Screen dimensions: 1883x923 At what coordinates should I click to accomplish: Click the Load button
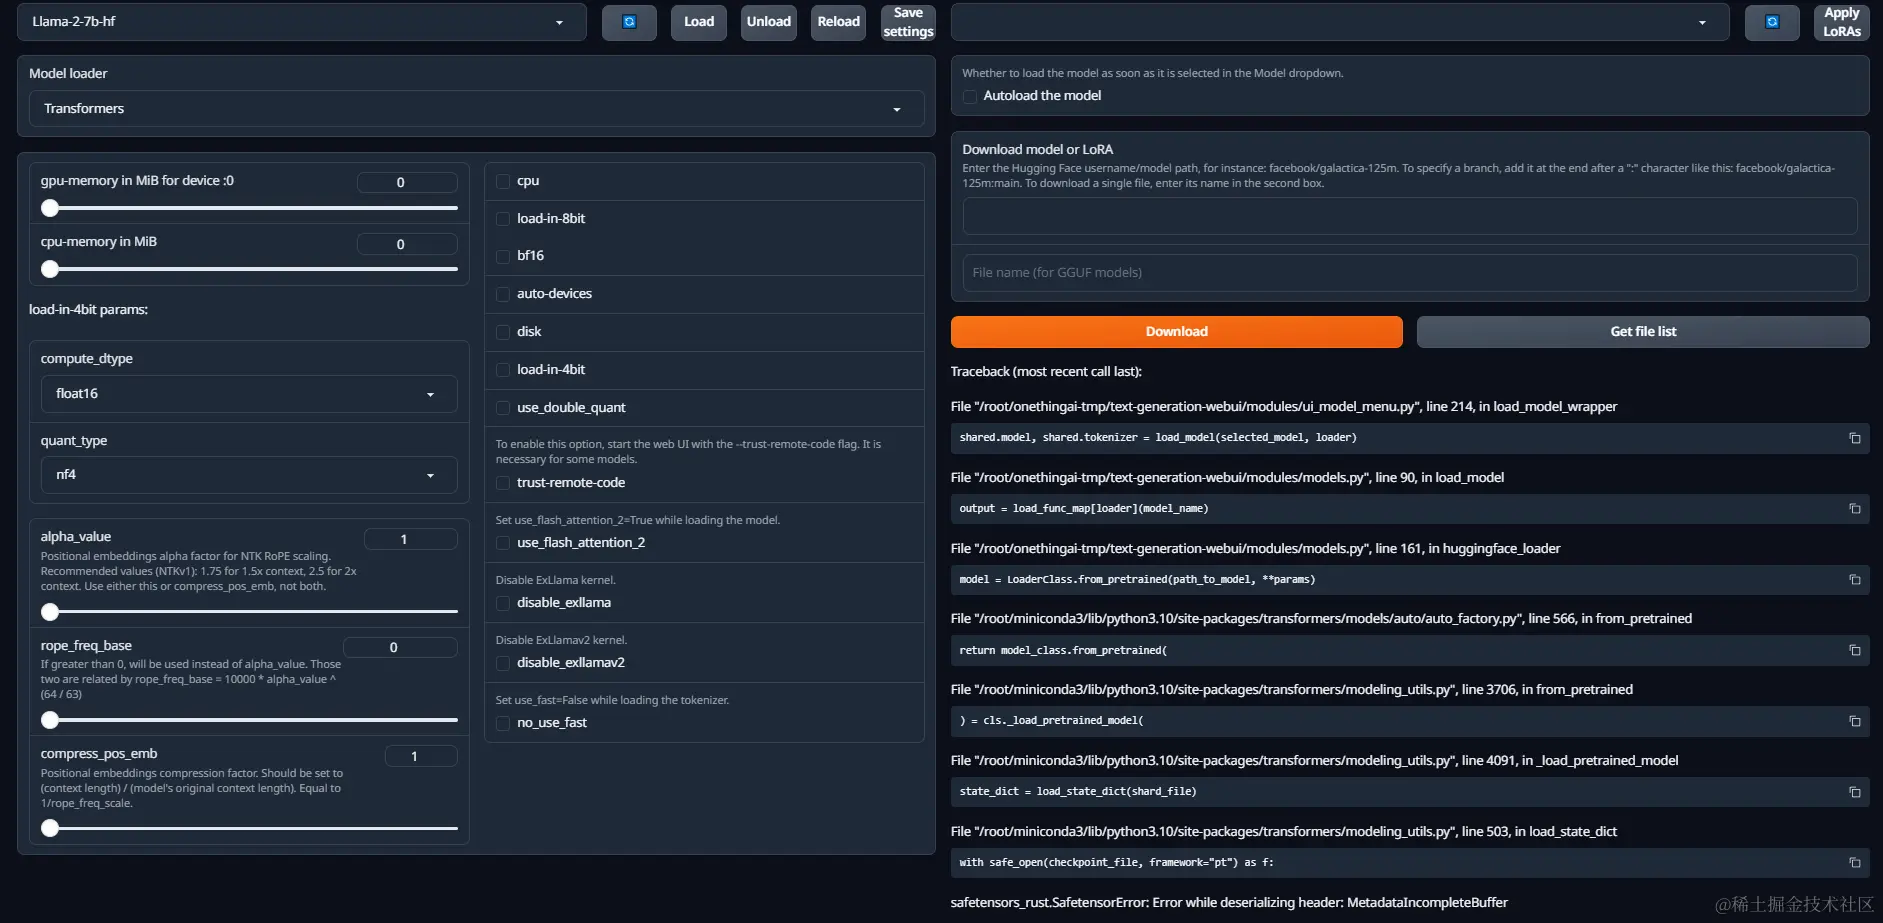click(699, 22)
